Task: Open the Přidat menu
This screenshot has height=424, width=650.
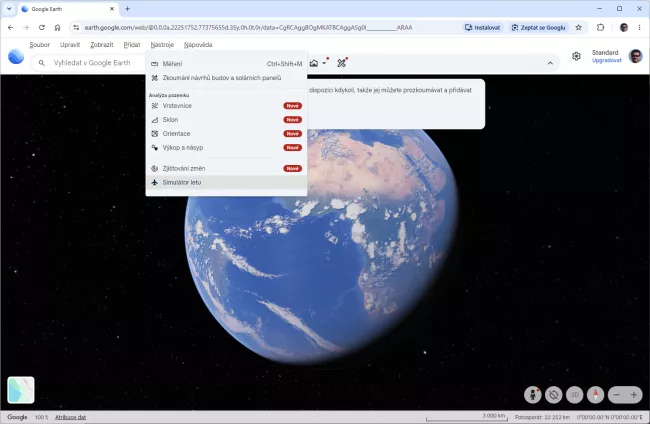Action: [x=132, y=45]
